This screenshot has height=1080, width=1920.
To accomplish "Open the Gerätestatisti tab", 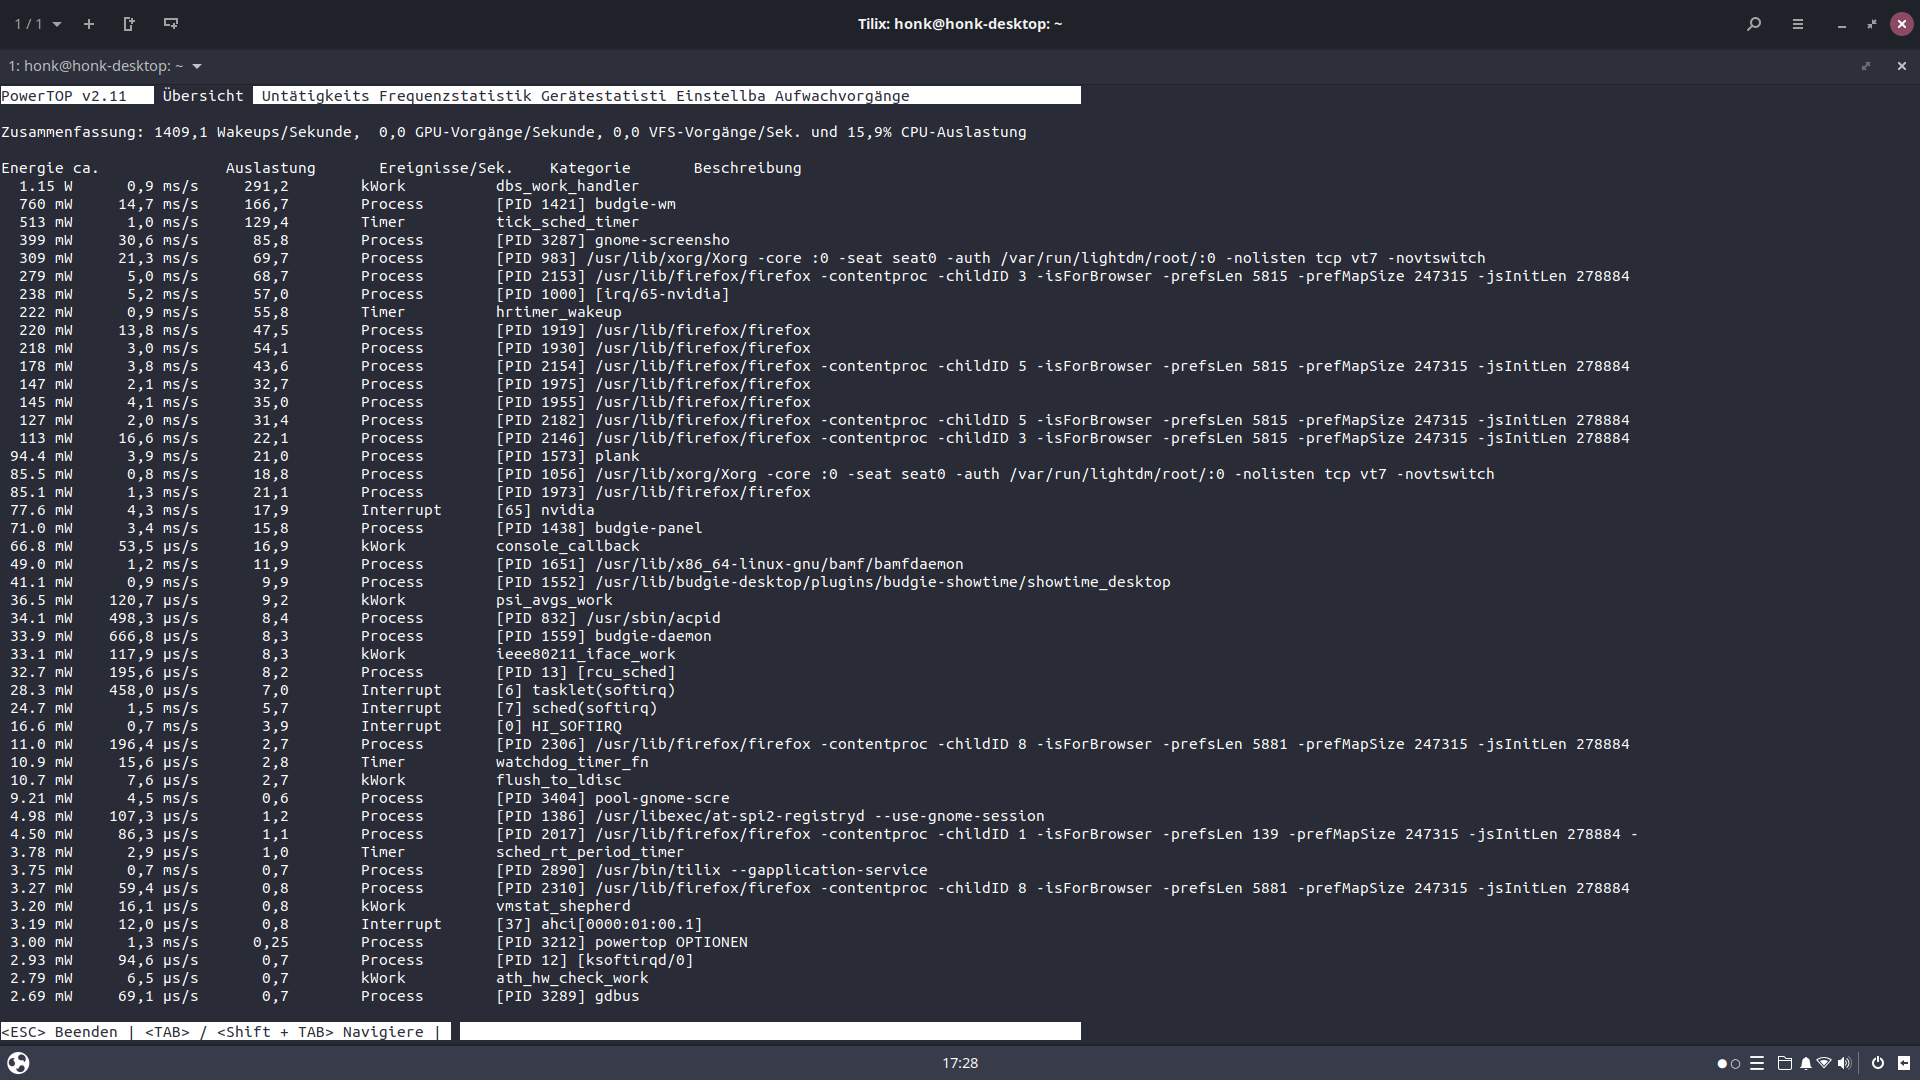I will [x=604, y=96].
